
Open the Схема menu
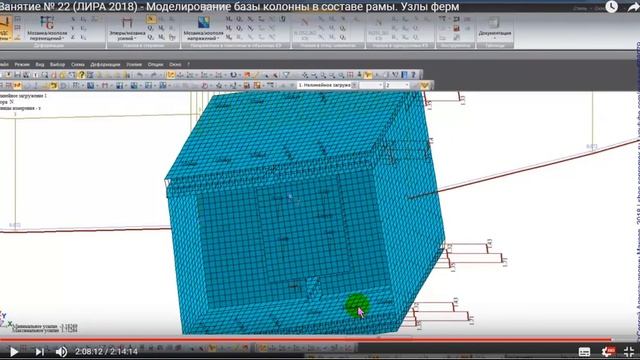coord(78,64)
